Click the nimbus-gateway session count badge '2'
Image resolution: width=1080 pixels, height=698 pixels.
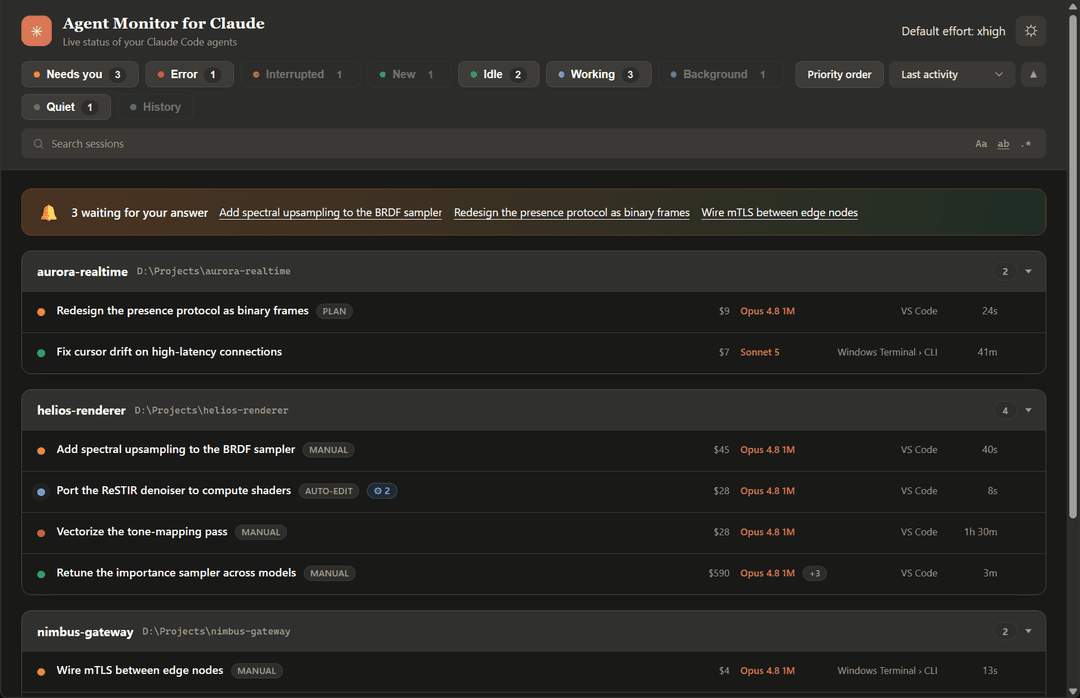1005,632
